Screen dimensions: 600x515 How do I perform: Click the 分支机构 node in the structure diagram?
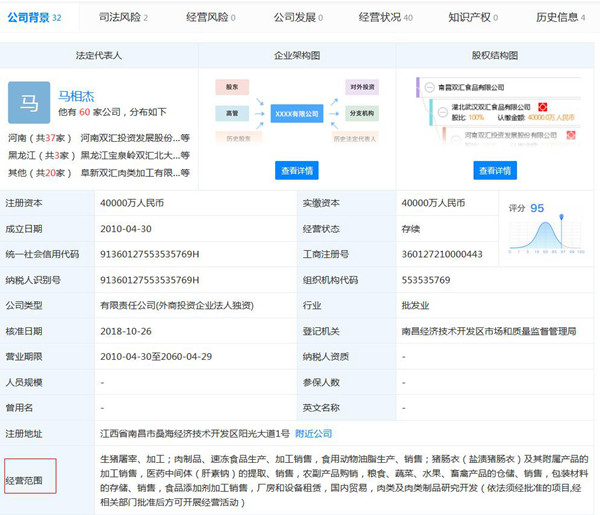(x=362, y=114)
